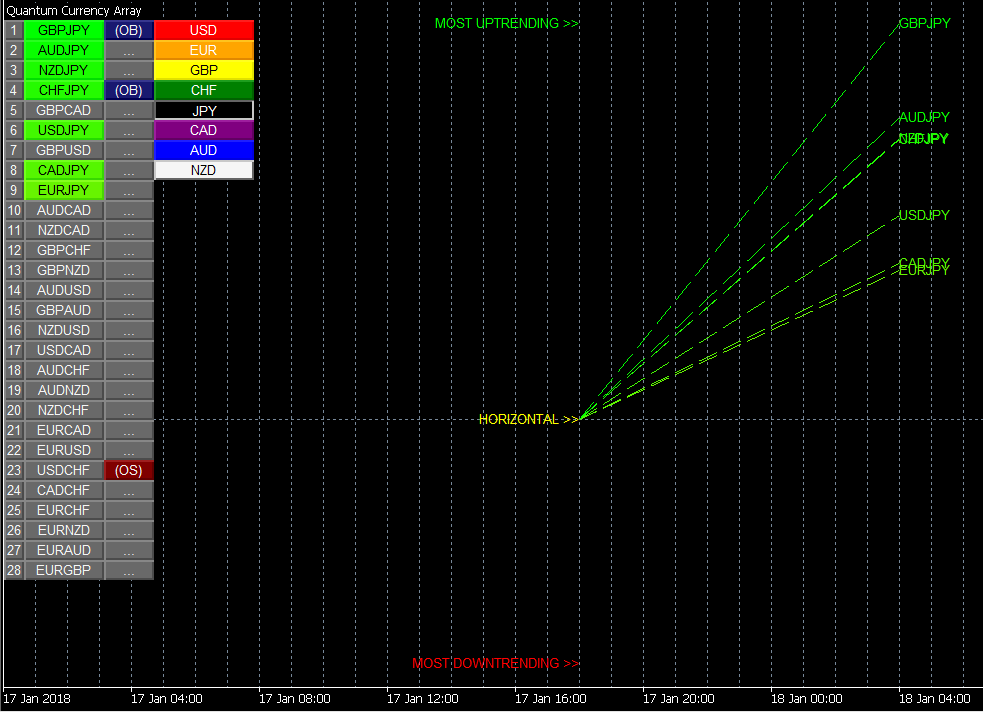
Task: Toggle the (OB) indicator beside GBPJPY
Action: [x=129, y=30]
